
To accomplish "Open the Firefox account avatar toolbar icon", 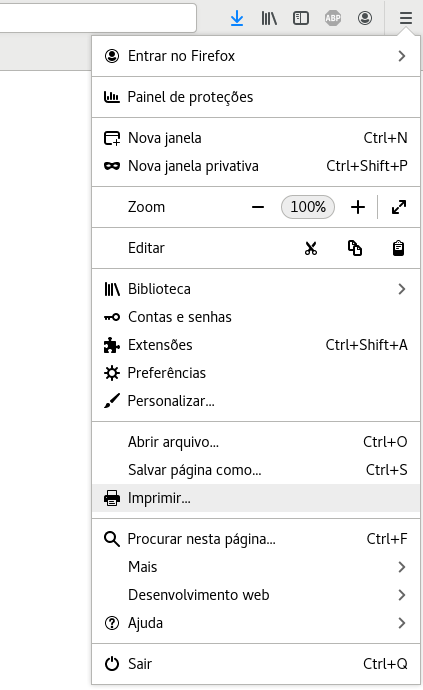I will (x=365, y=18).
